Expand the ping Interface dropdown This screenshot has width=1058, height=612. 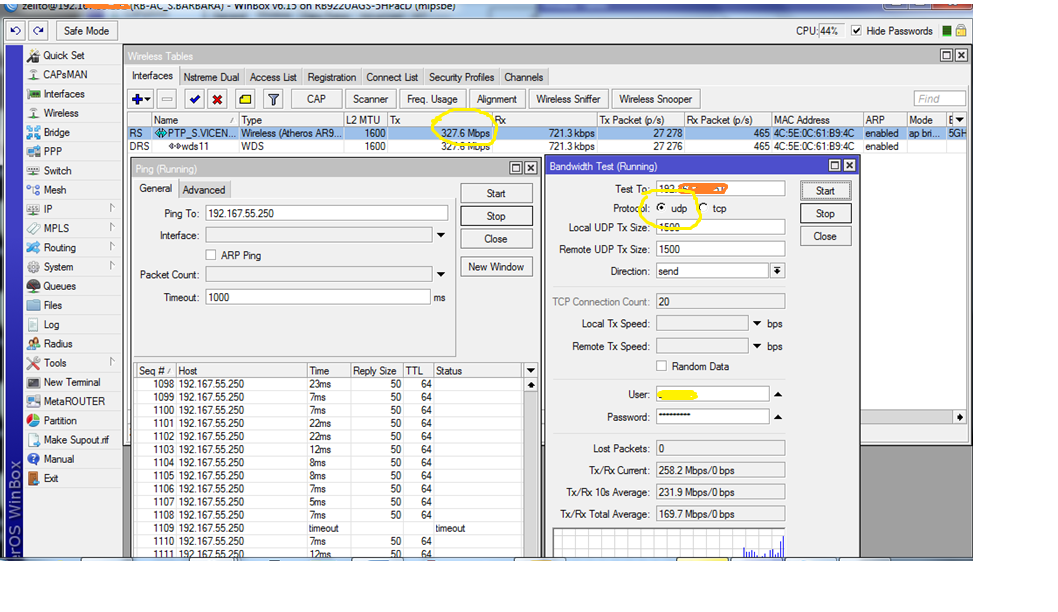pyautogui.click(x=440, y=235)
